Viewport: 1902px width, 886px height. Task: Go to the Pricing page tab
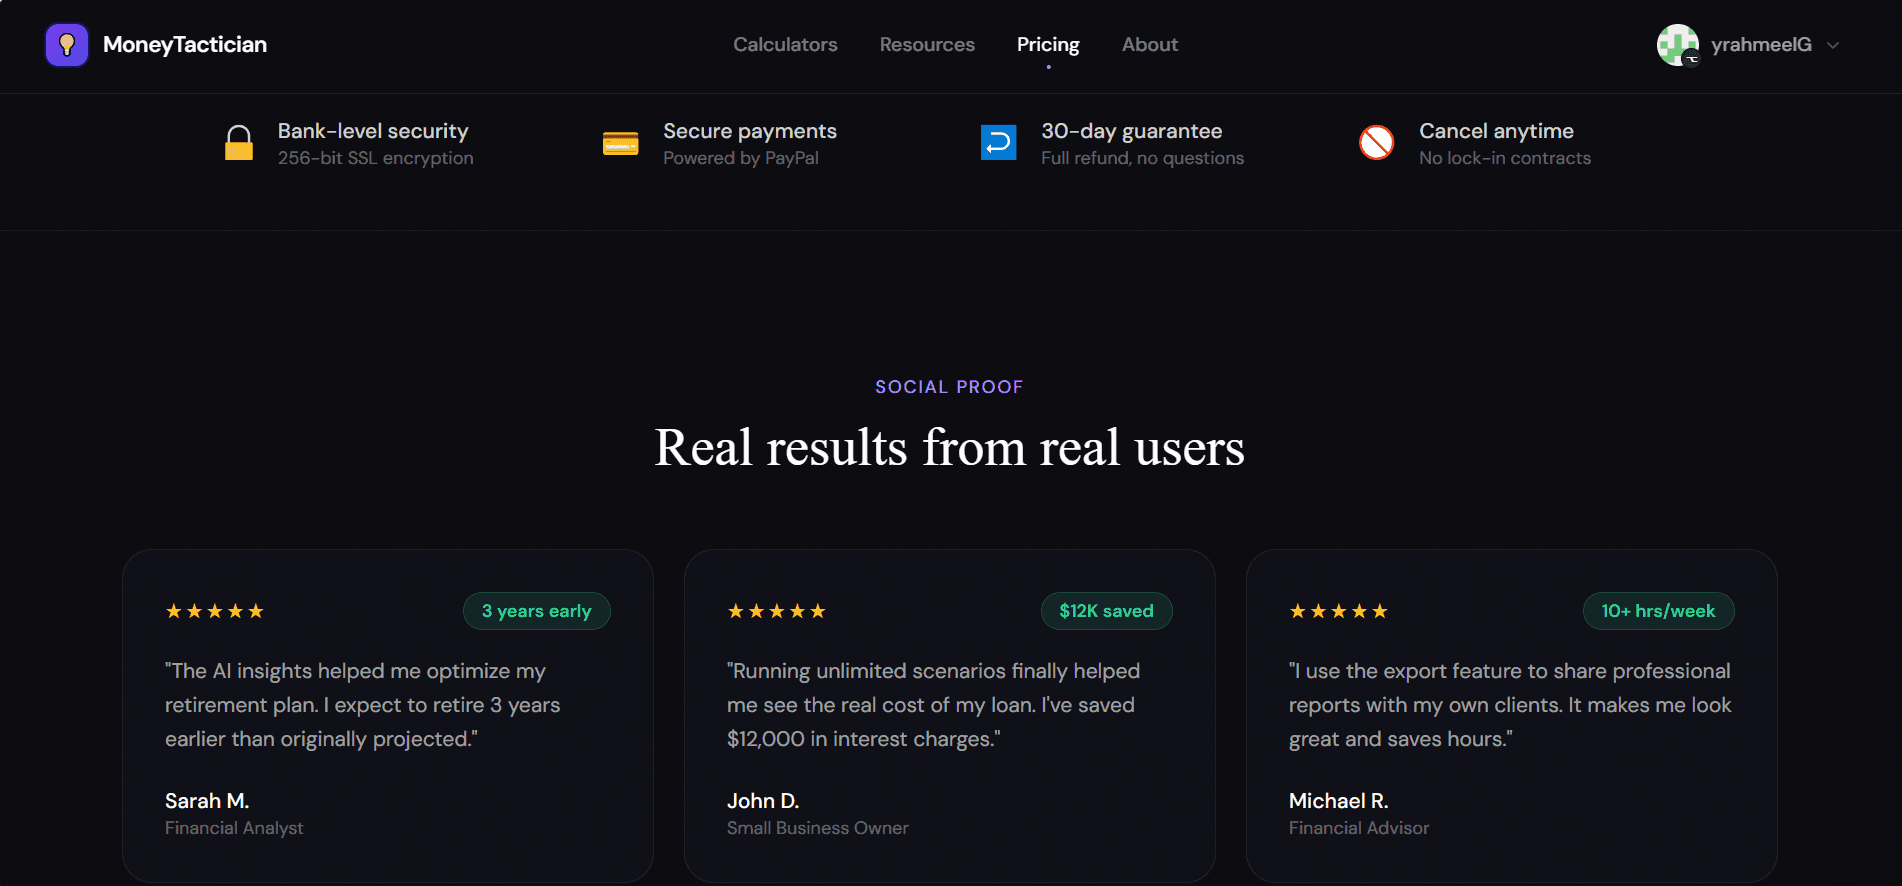[x=1048, y=45]
